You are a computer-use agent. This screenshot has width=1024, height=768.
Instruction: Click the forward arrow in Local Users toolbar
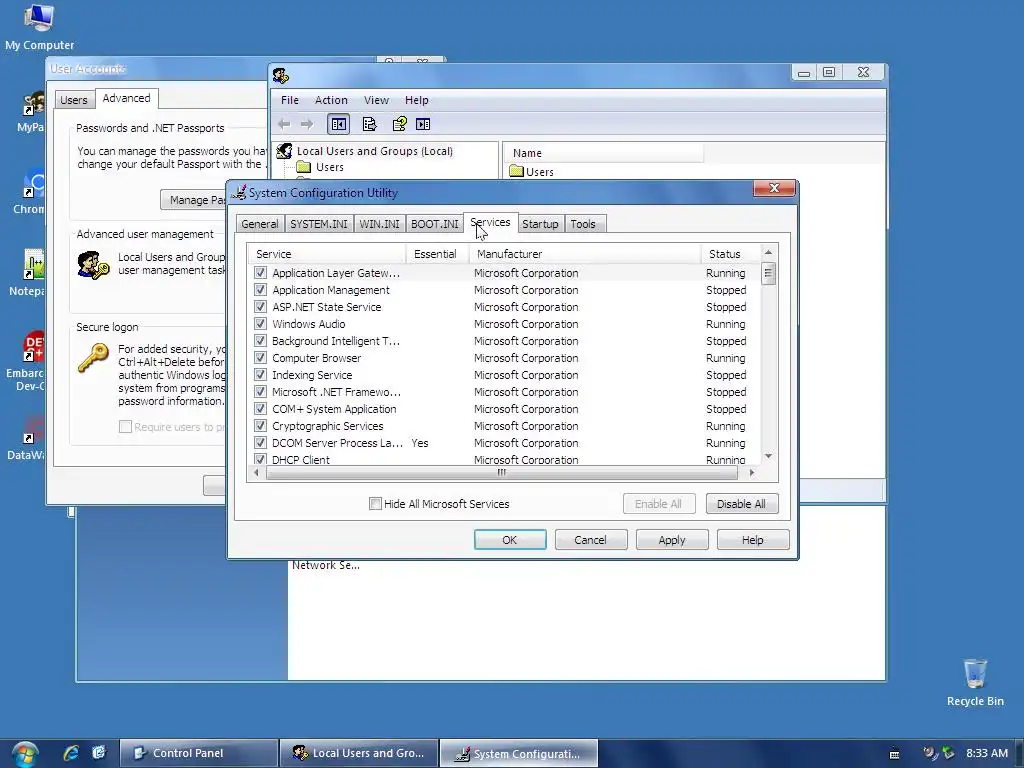(x=307, y=124)
